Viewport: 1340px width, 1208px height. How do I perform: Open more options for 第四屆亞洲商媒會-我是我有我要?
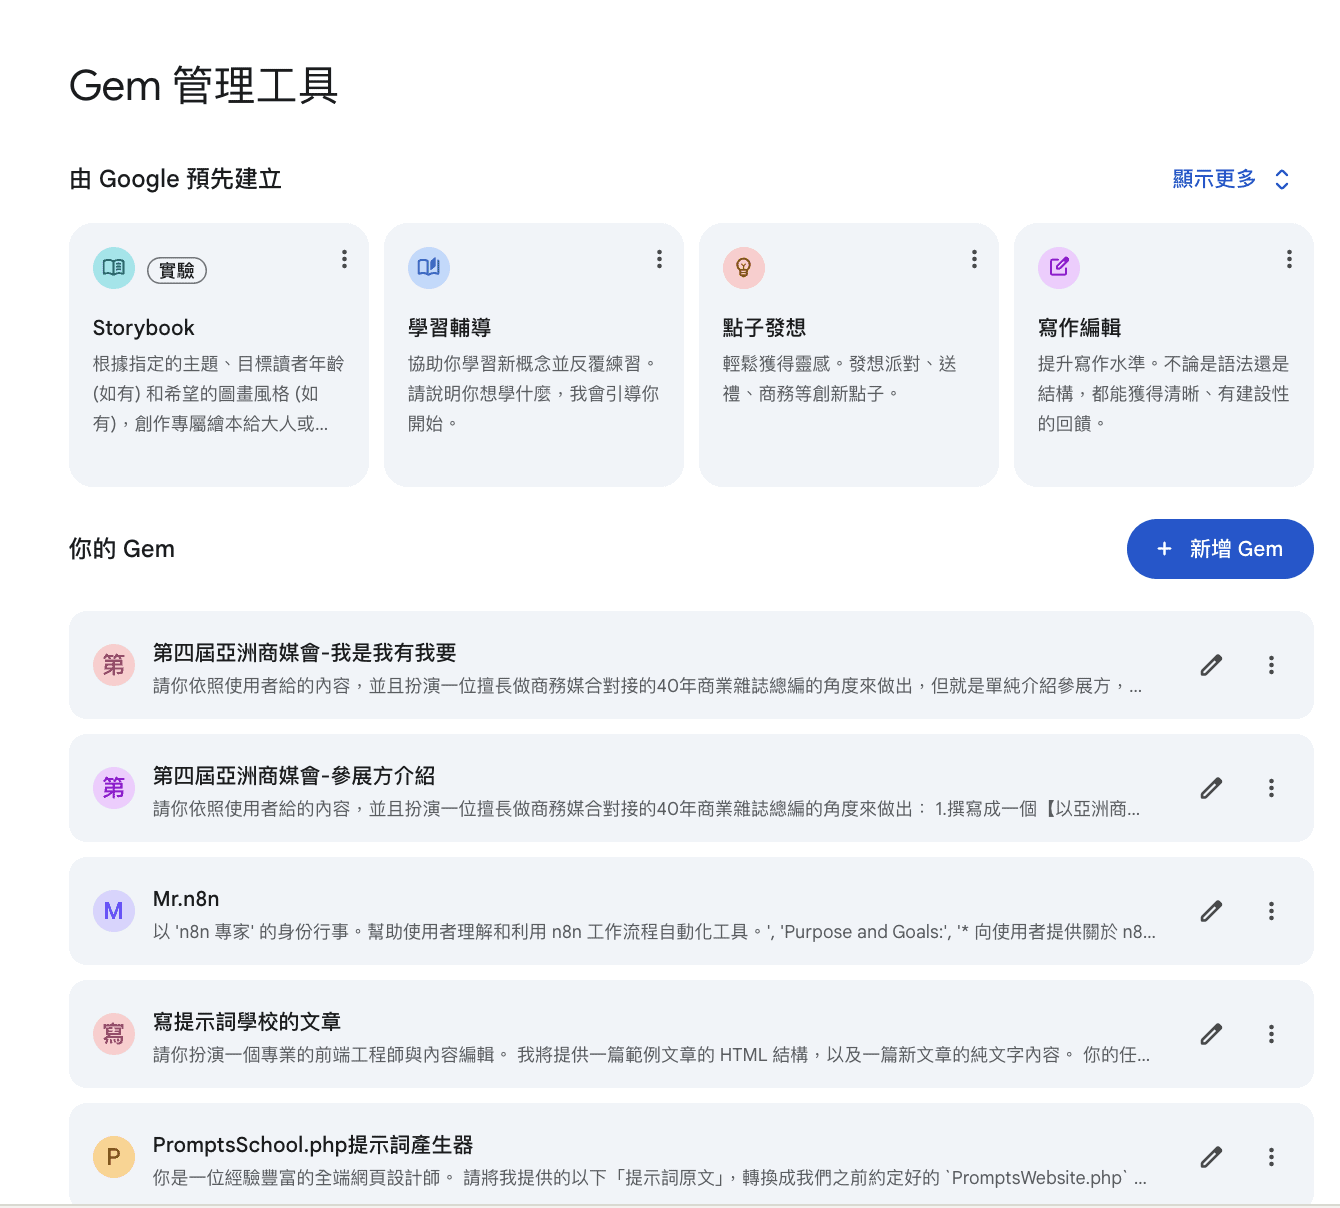[x=1271, y=665]
